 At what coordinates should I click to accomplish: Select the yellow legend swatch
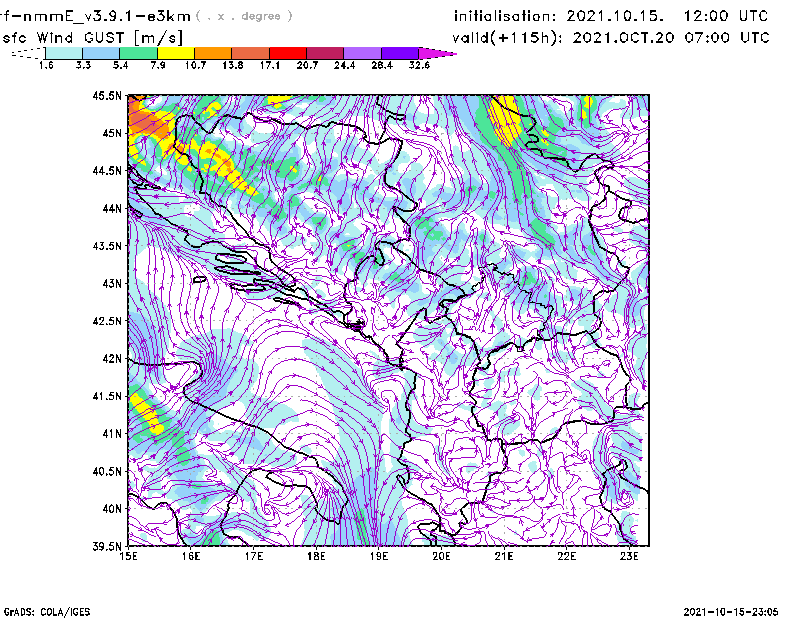(x=176, y=53)
